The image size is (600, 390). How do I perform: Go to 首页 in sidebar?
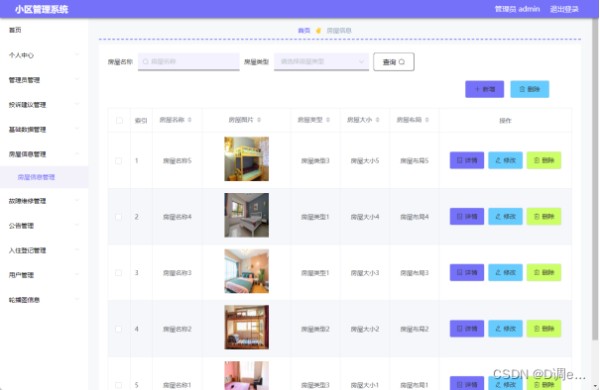pyautogui.click(x=15, y=30)
